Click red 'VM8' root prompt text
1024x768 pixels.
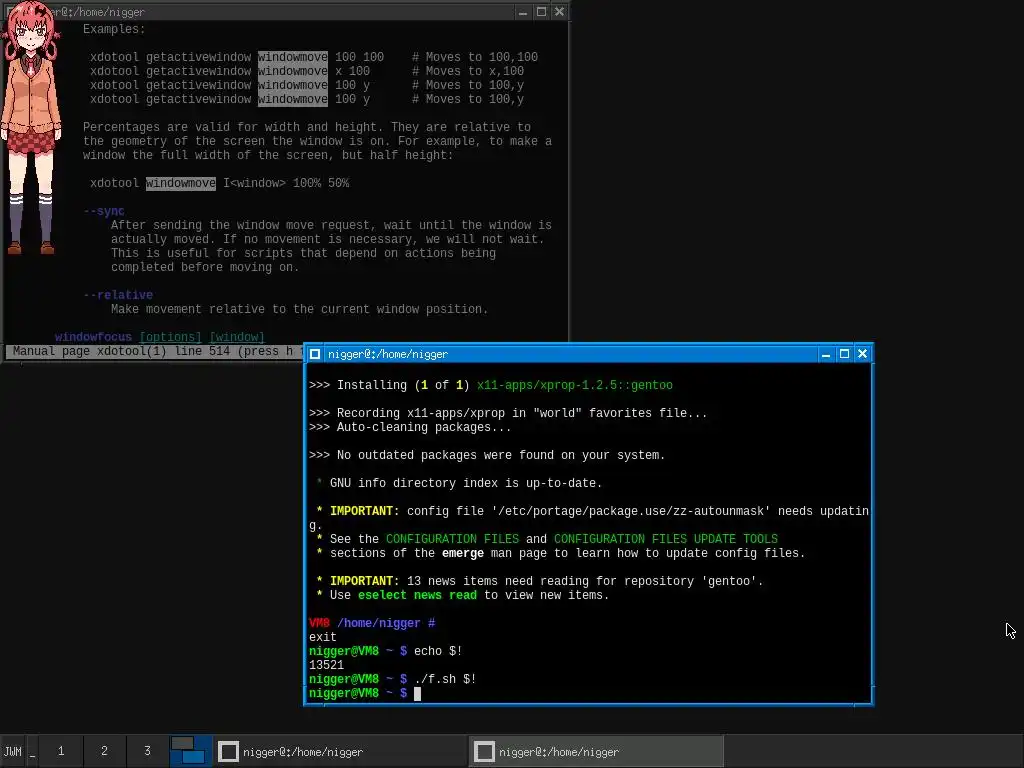click(319, 623)
